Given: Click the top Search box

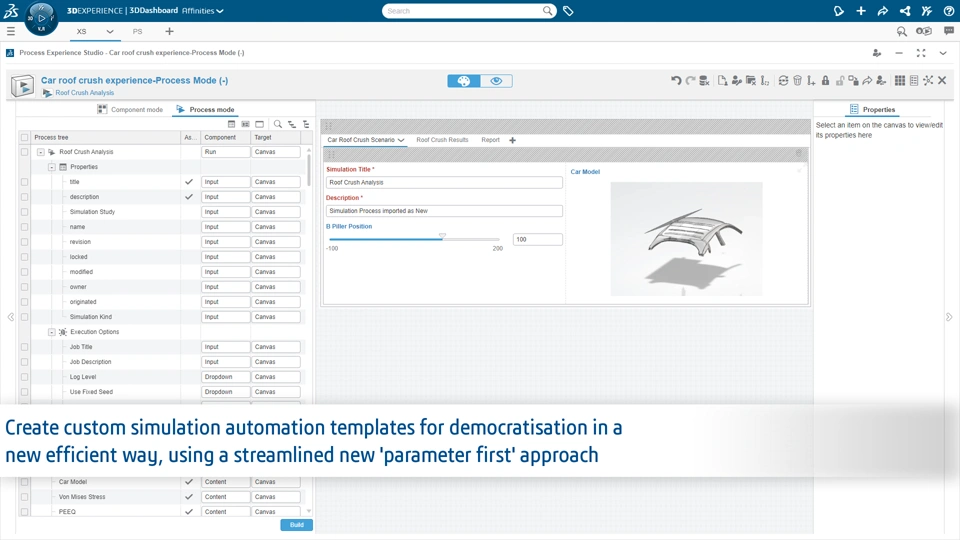Looking at the screenshot, I should [x=469, y=11].
